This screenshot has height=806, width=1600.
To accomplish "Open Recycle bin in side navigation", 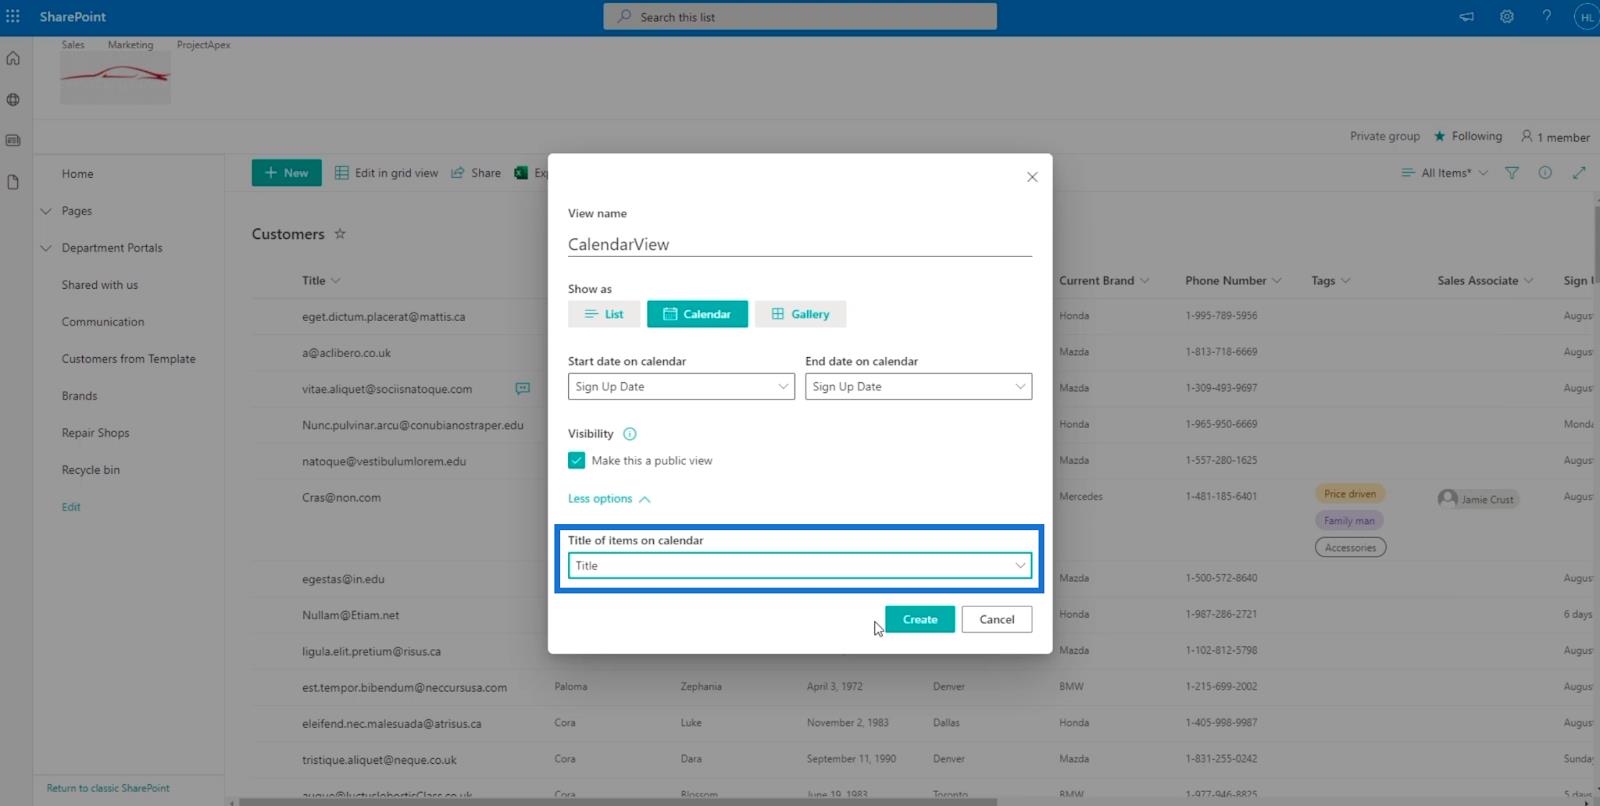I will coord(91,470).
